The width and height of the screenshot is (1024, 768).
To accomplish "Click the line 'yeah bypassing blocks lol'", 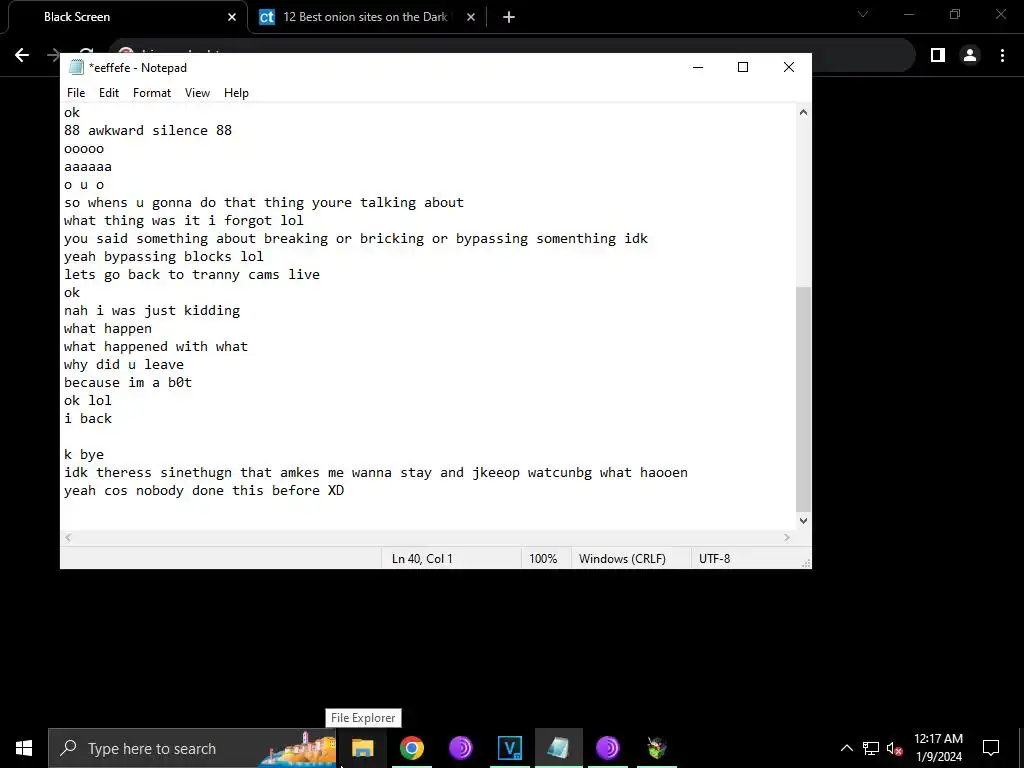I will tap(163, 256).
